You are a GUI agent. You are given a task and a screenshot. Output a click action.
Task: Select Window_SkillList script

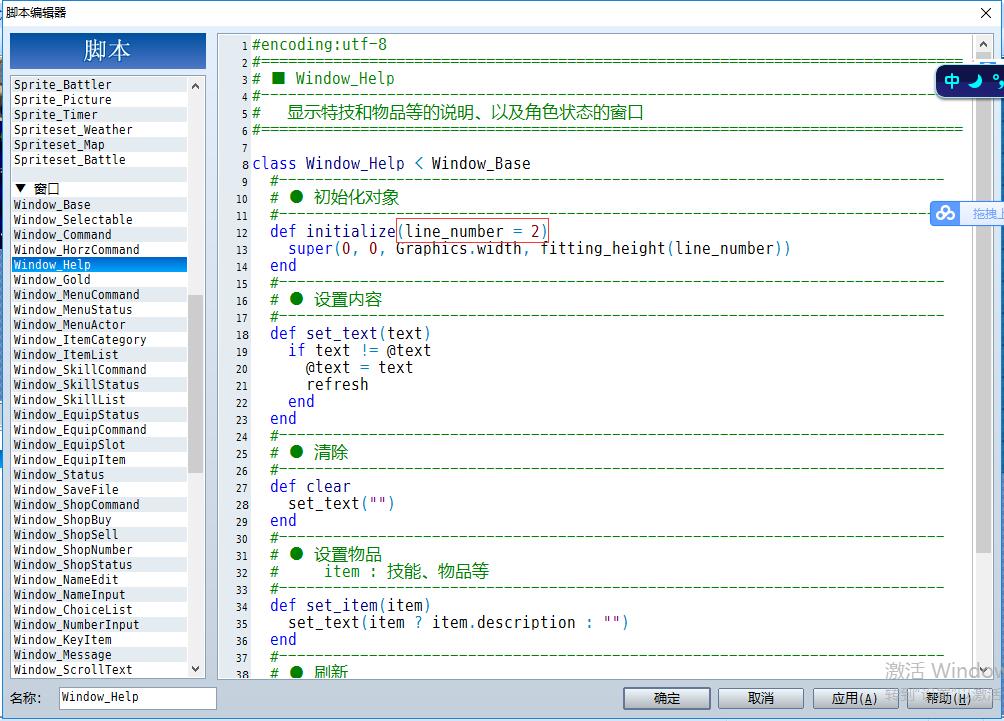coord(99,400)
